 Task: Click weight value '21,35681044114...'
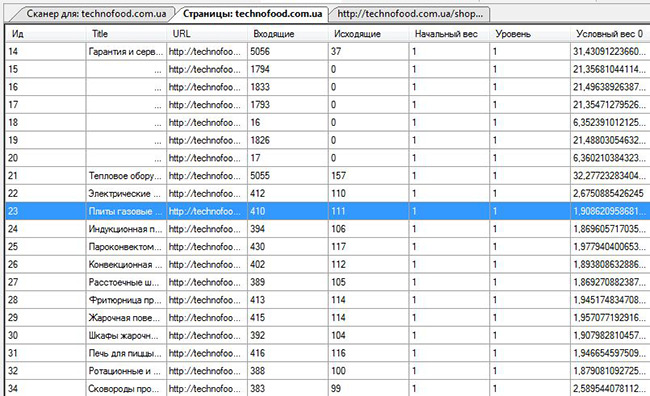(610, 69)
